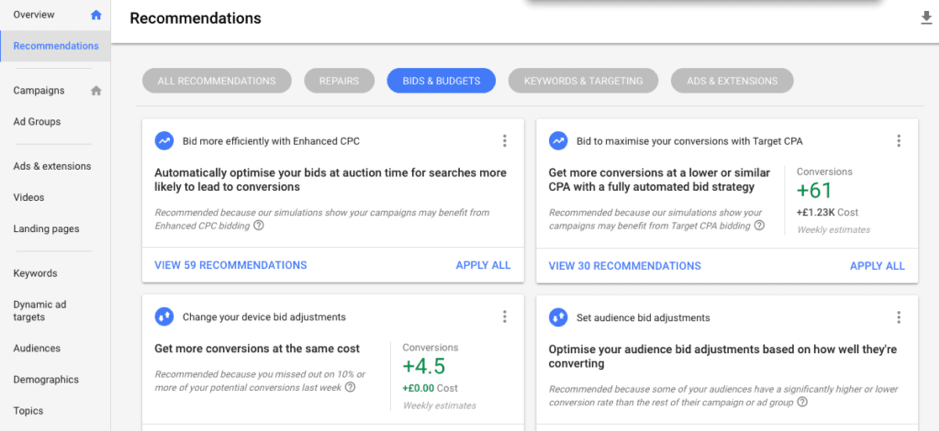939x431 pixels.
Task: Click View 59 Recommendations link
Action: click(230, 265)
